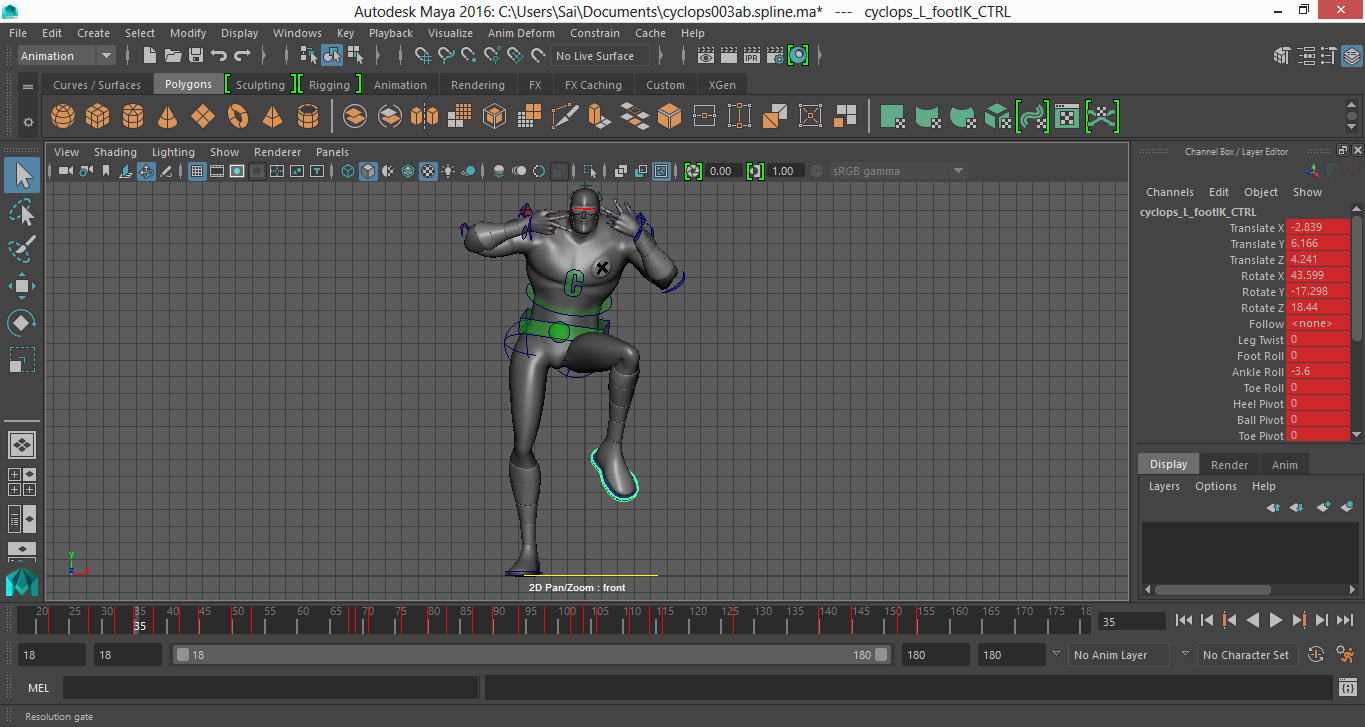Toggle textured display in viewport toolbar
1365x727 pixels.
(x=428, y=171)
